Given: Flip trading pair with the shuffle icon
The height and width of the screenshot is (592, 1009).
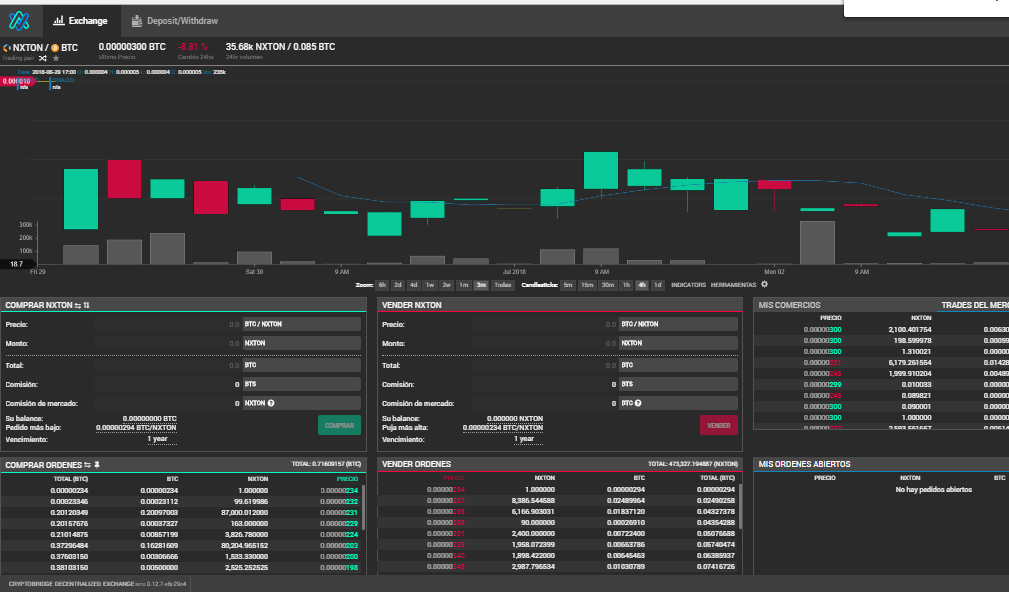Looking at the screenshot, I should pyautogui.click(x=42, y=58).
